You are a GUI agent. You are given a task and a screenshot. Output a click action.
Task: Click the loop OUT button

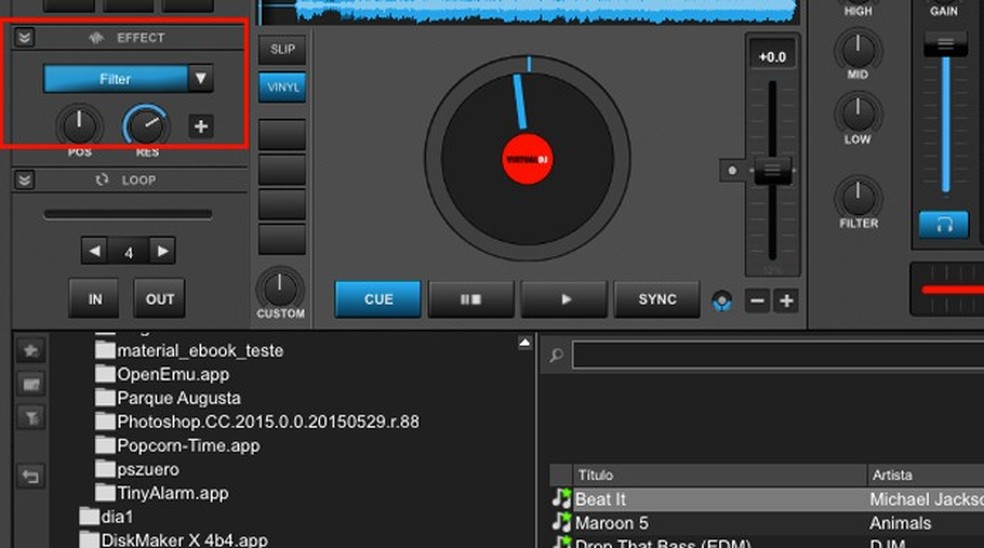pos(159,299)
